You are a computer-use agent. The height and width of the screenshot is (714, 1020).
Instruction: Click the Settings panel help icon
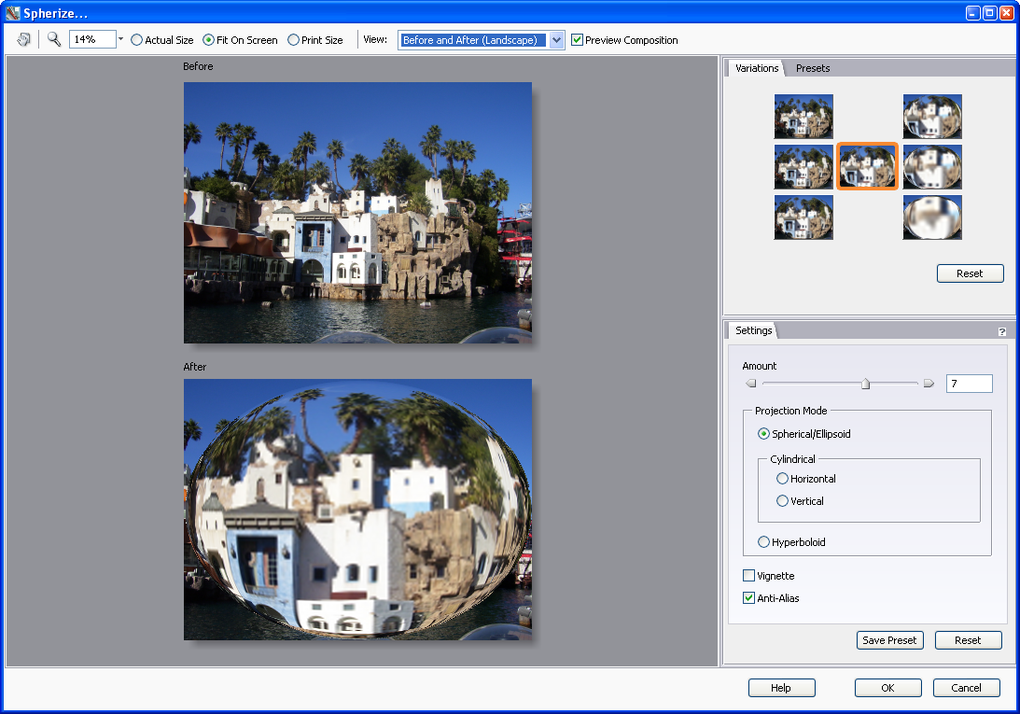point(1001,331)
